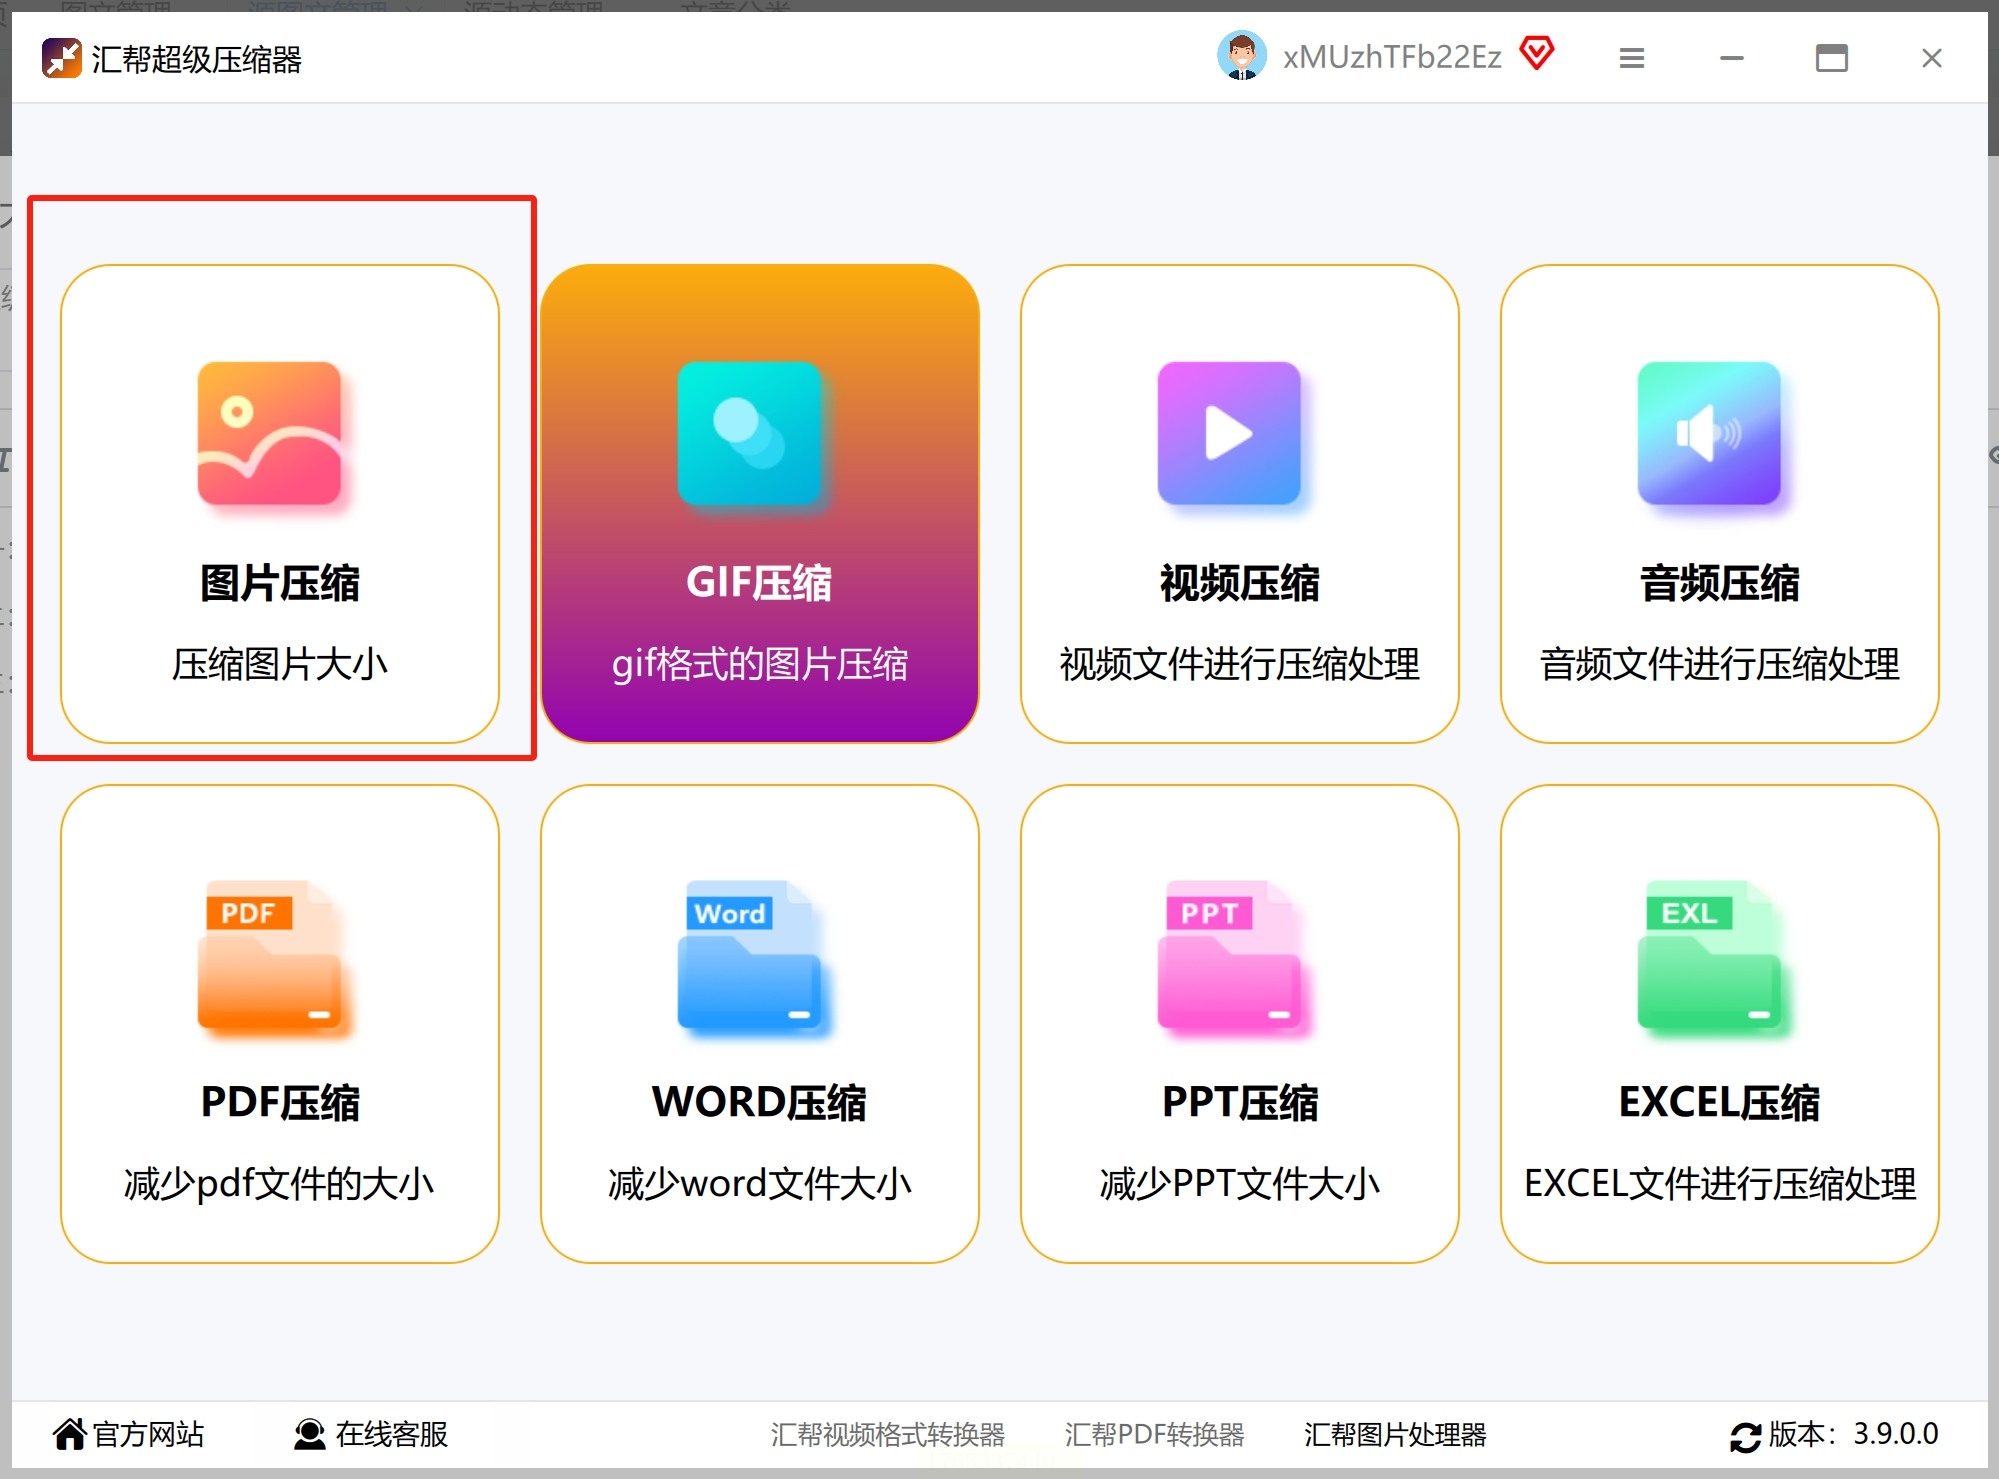
Task: Open the PPT压缩 pink folder icon
Action: point(1229,956)
